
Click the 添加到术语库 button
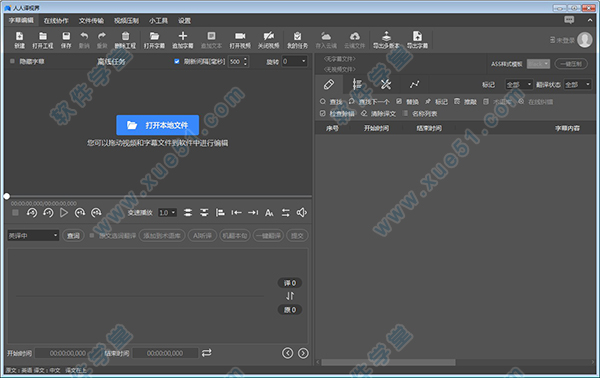(x=162, y=236)
